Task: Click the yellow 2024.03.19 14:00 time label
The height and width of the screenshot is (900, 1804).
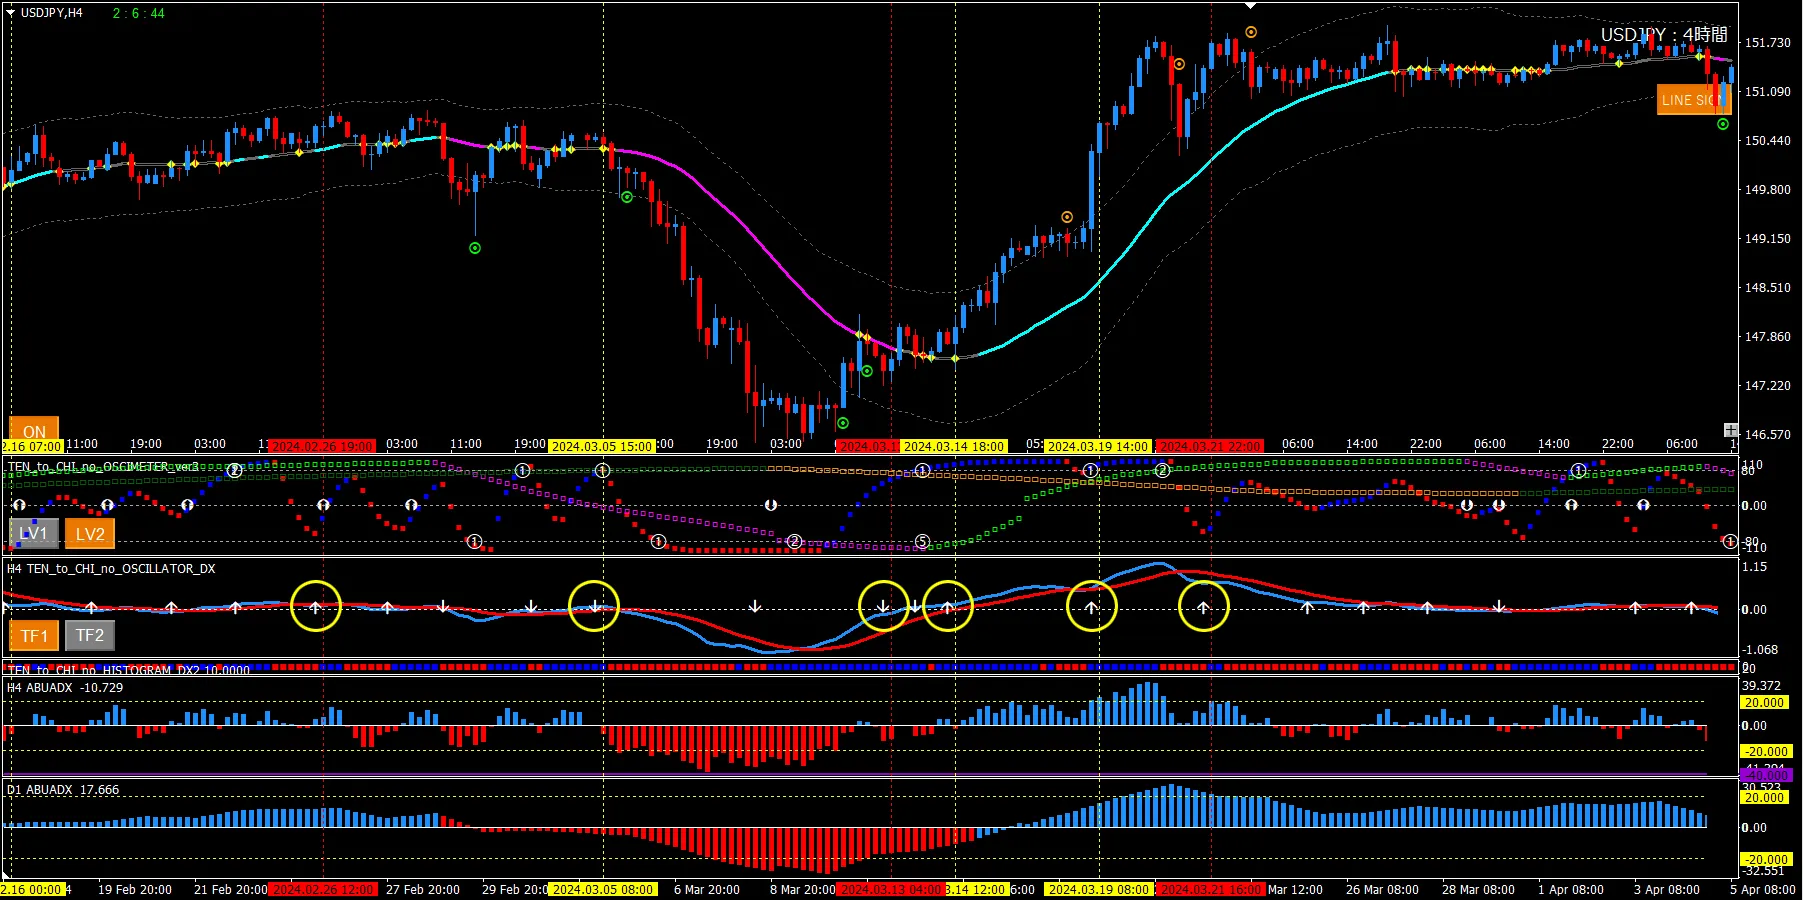Action: coord(1098,446)
